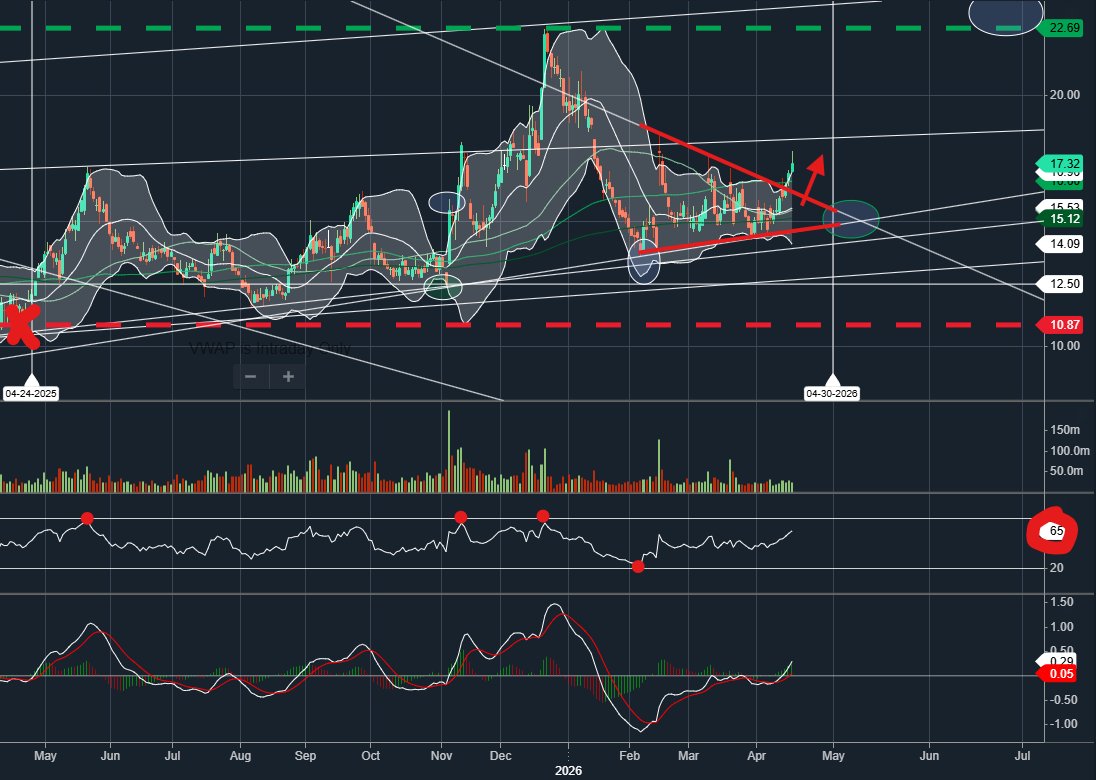Select the 04-30-2026 date marker
Viewport: 1096px width, 780px height.
[832, 393]
